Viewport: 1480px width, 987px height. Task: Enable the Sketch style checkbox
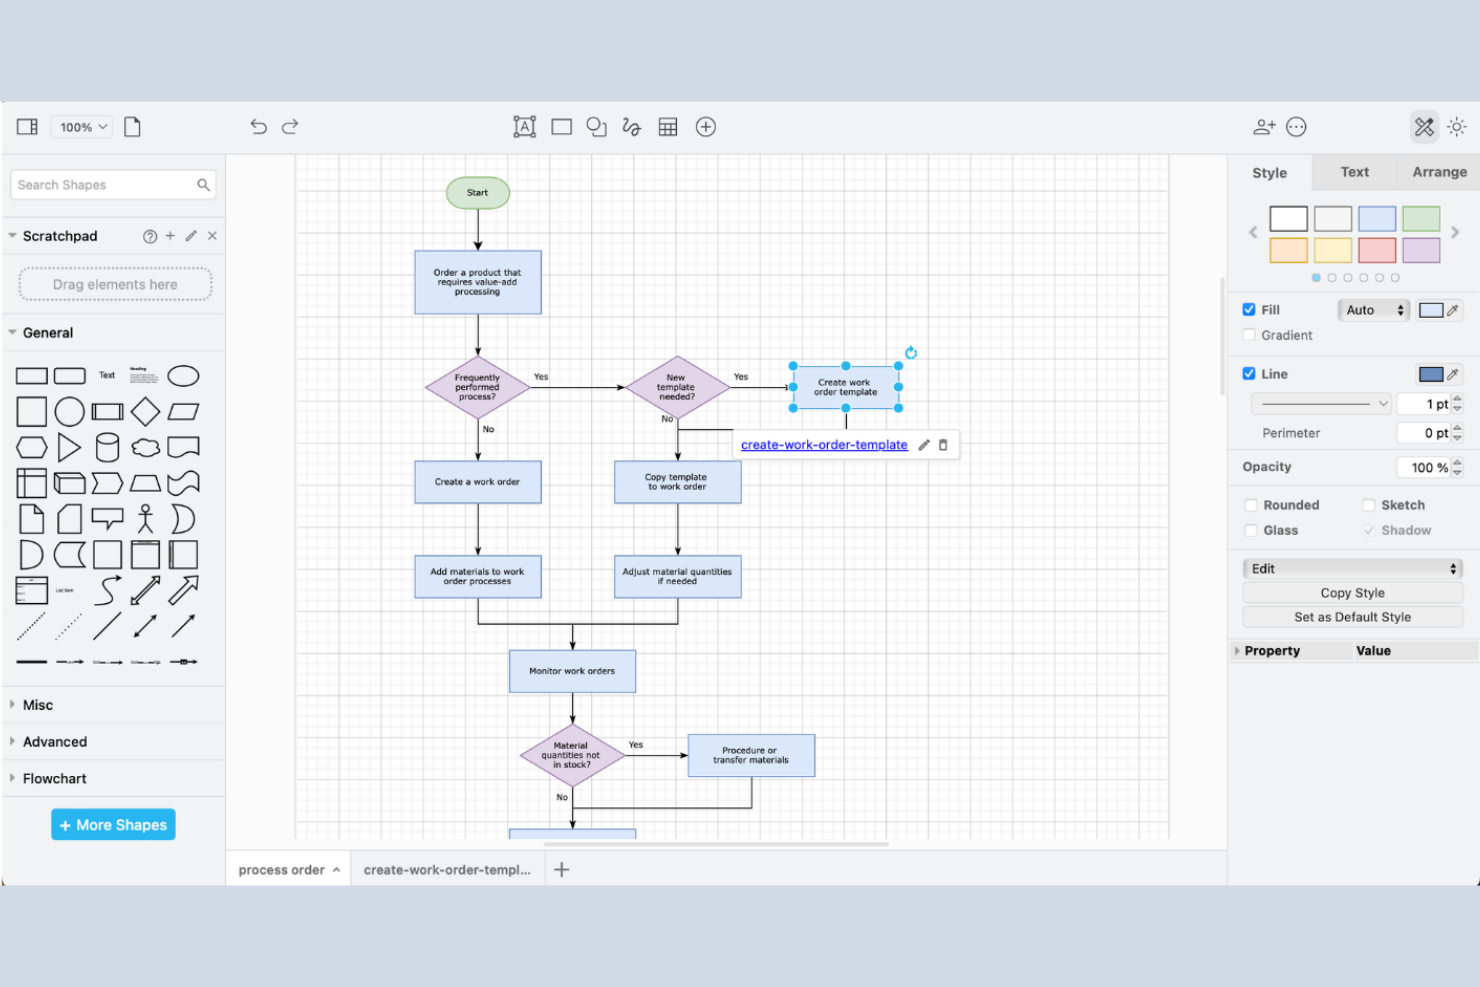click(1368, 505)
